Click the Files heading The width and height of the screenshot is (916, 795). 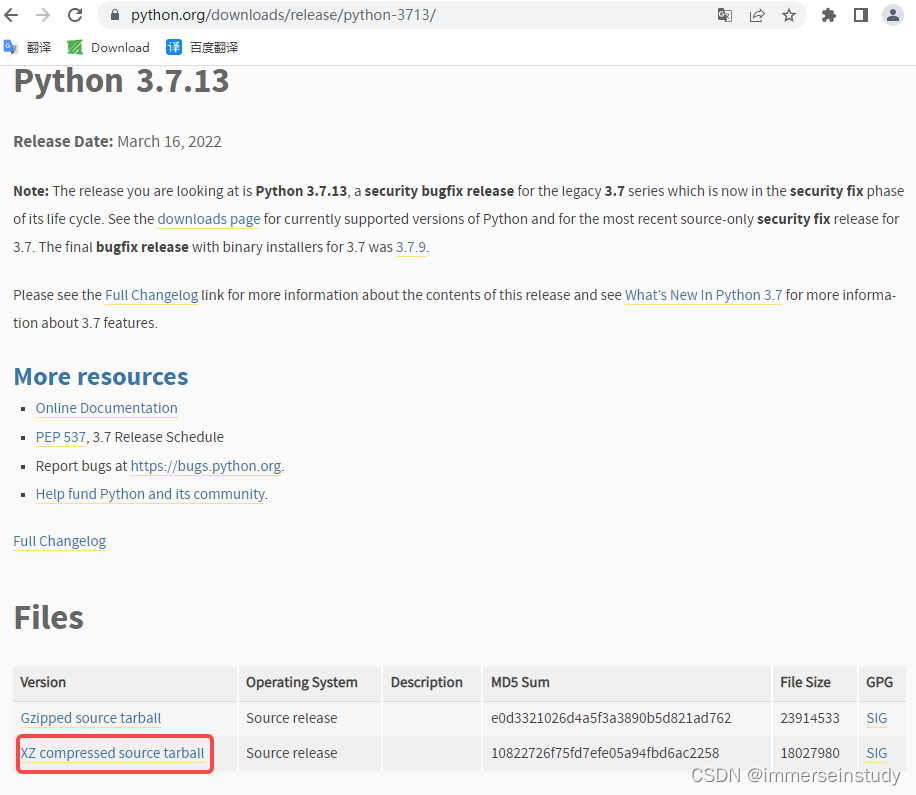(x=48, y=618)
